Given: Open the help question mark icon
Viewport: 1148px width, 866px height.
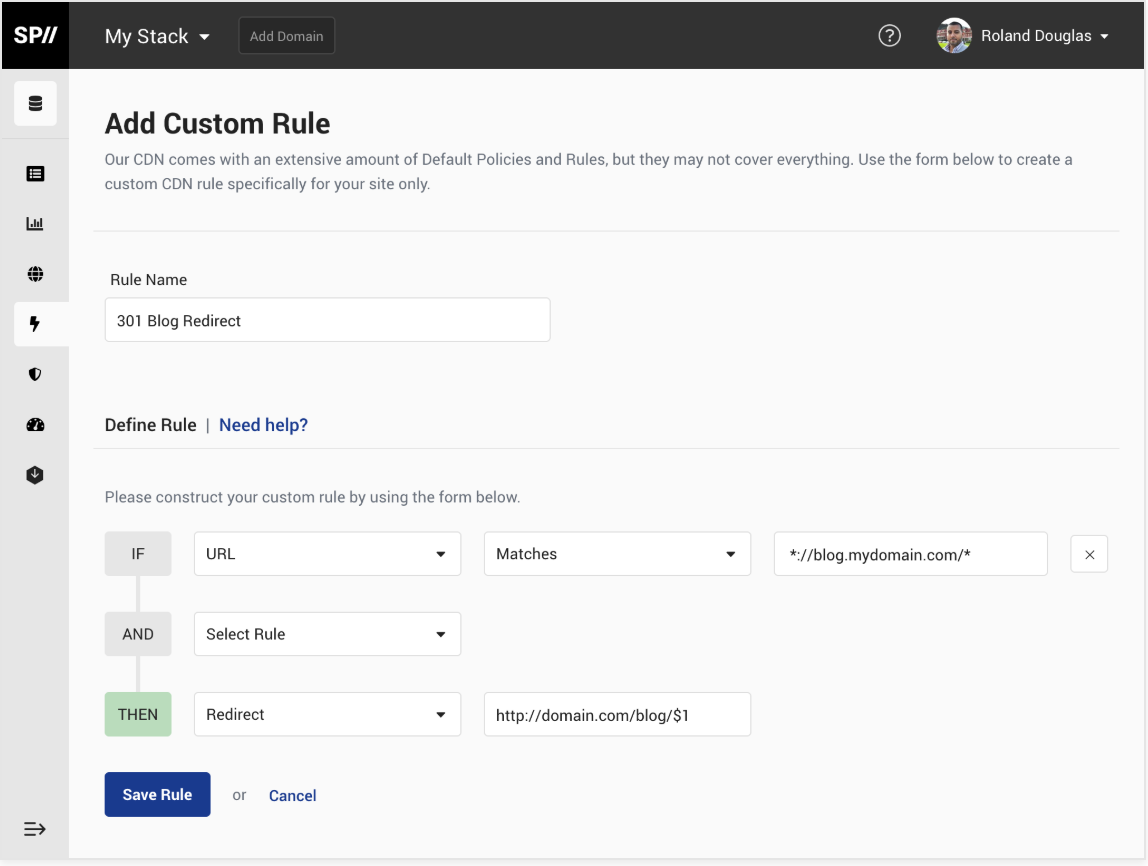Looking at the screenshot, I should pyautogui.click(x=889, y=35).
